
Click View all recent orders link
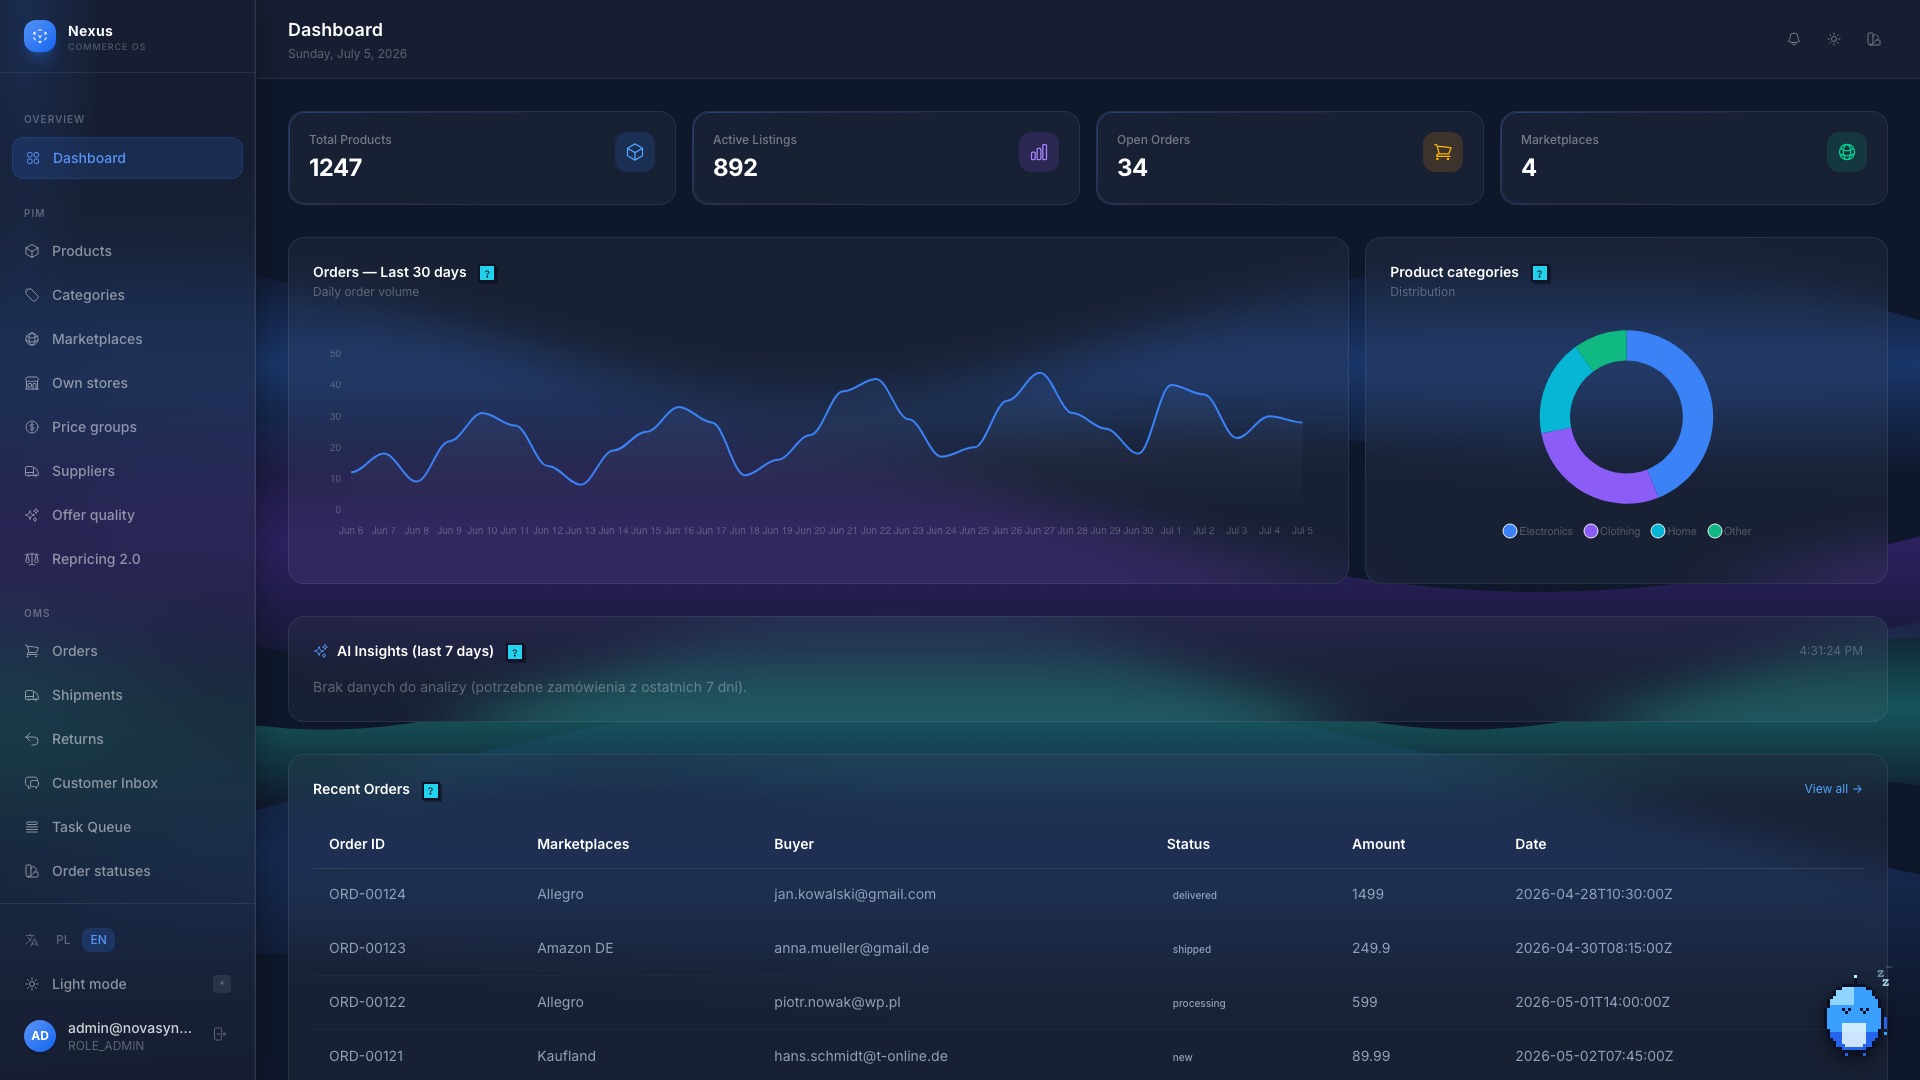point(1833,789)
